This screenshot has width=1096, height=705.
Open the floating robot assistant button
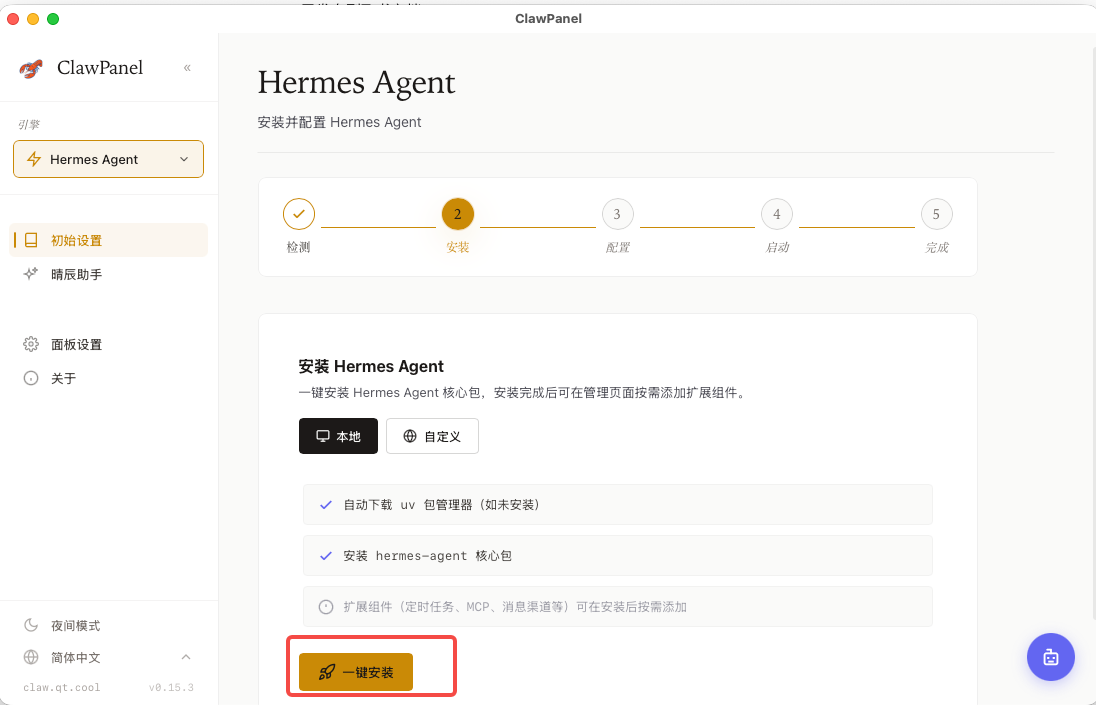coord(1051,657)
